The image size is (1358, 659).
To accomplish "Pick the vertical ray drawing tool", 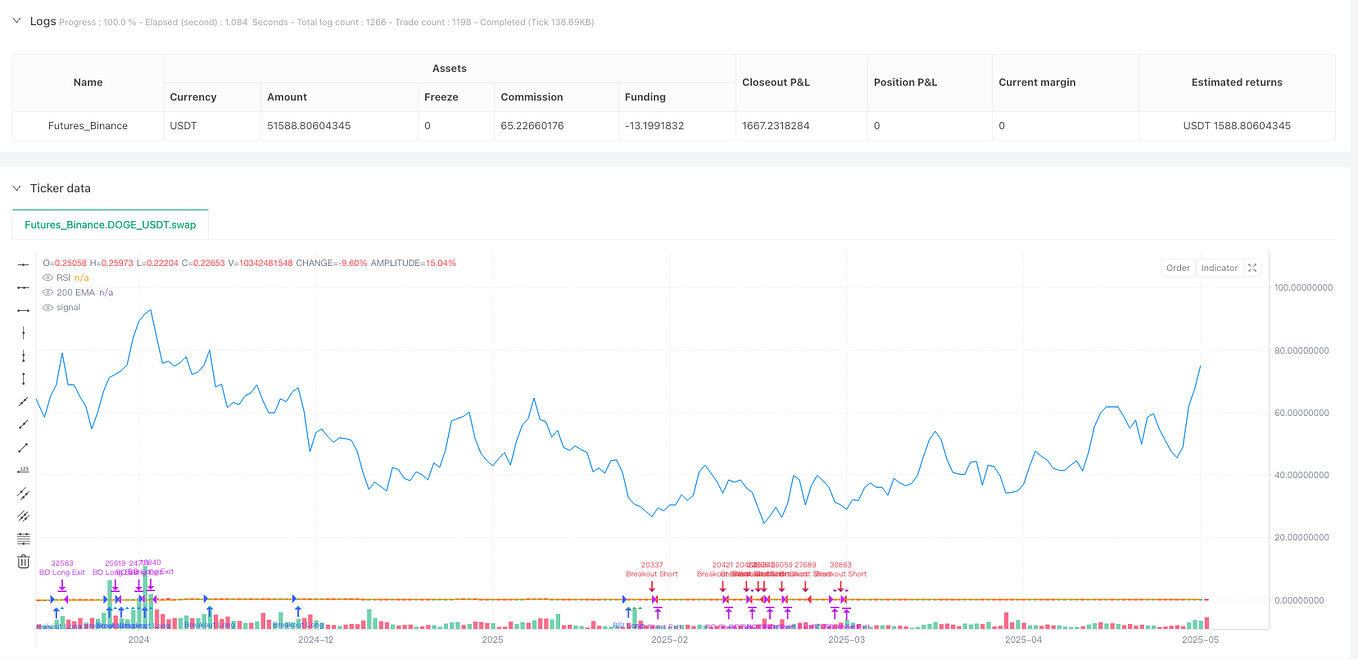I will coord(23,356).
